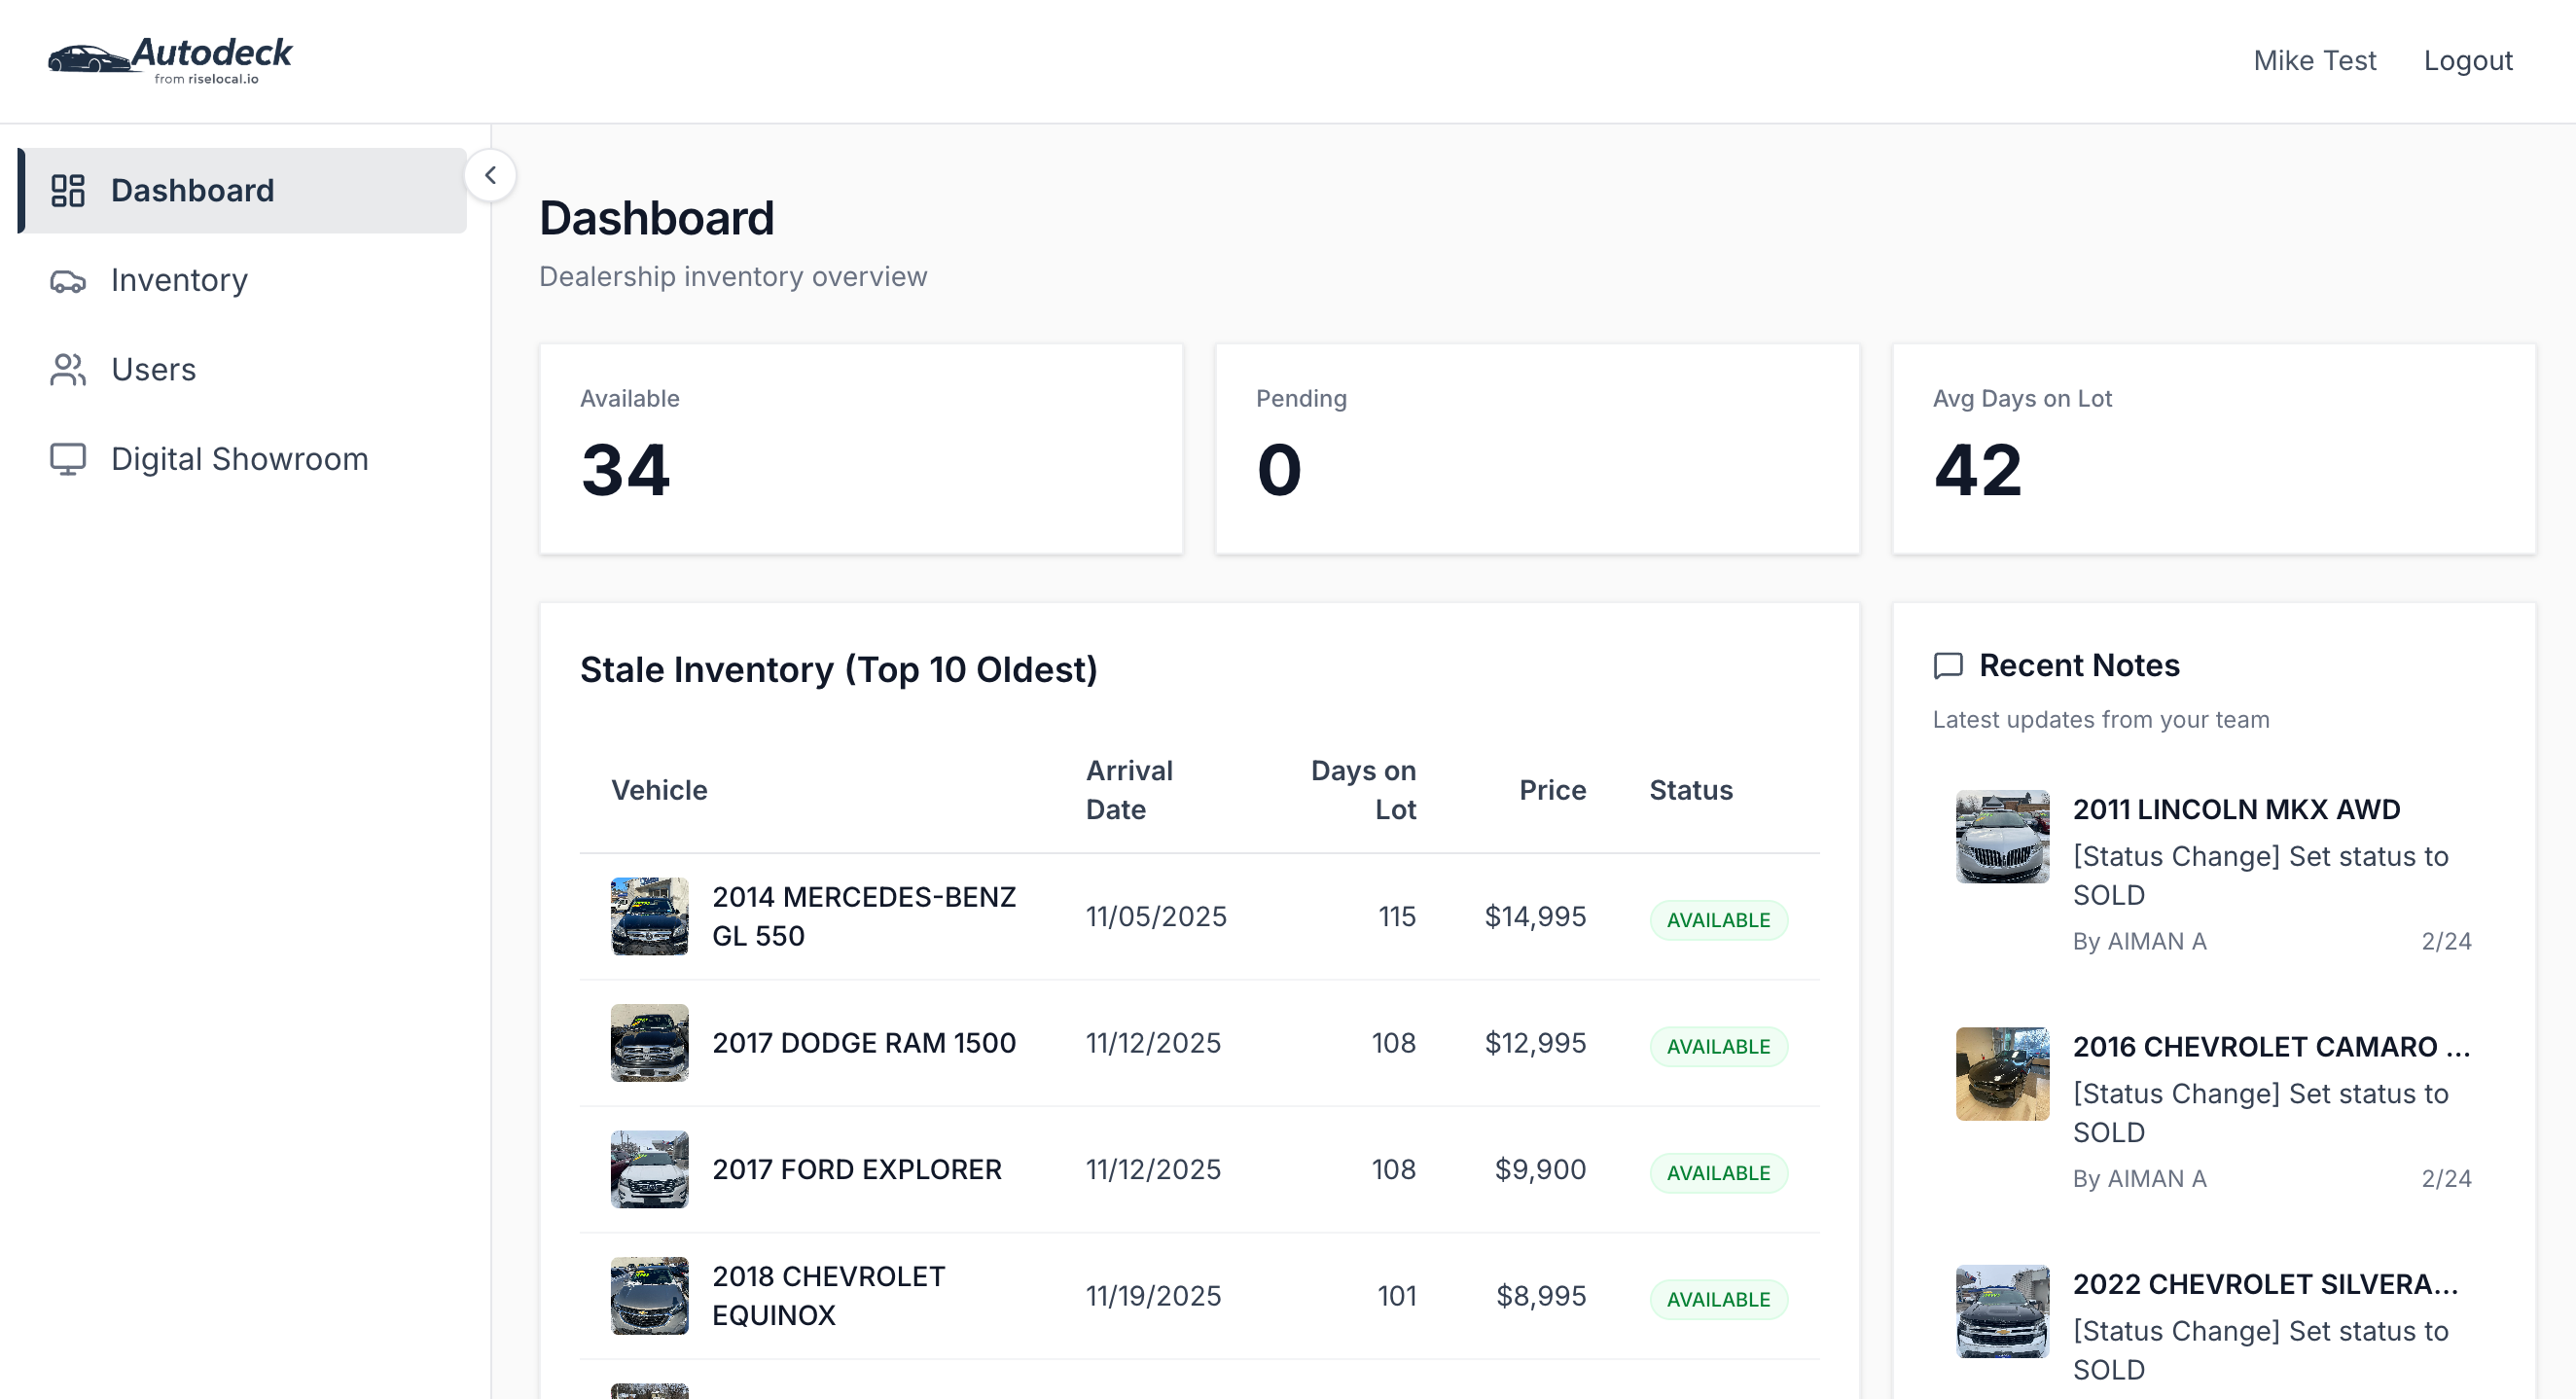Open Digital Showroom via its monitor icon

pyautogui.click(x=67, y=458)
